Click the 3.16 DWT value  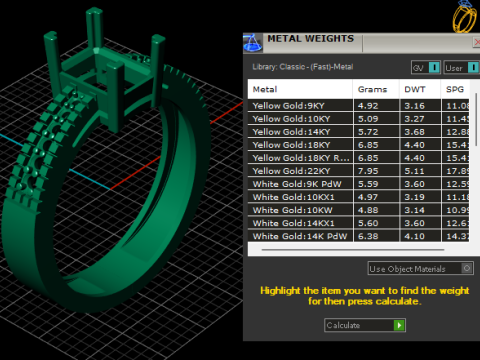(414, 106)
